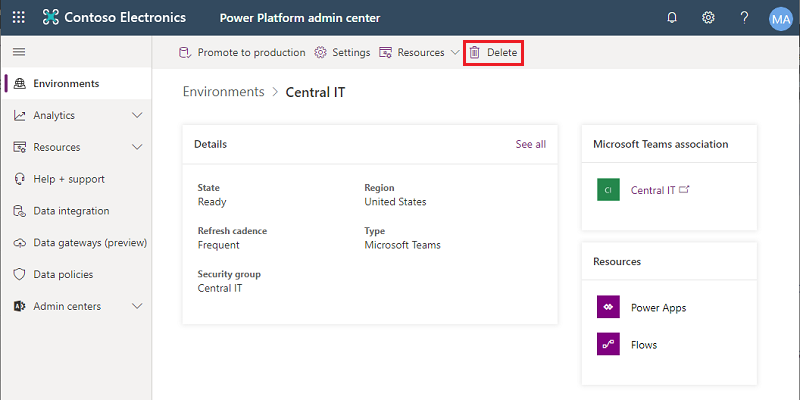The image size is (800, 400).
Task: Expand the Resources sidebar chevron
Action: pos(137,147)
